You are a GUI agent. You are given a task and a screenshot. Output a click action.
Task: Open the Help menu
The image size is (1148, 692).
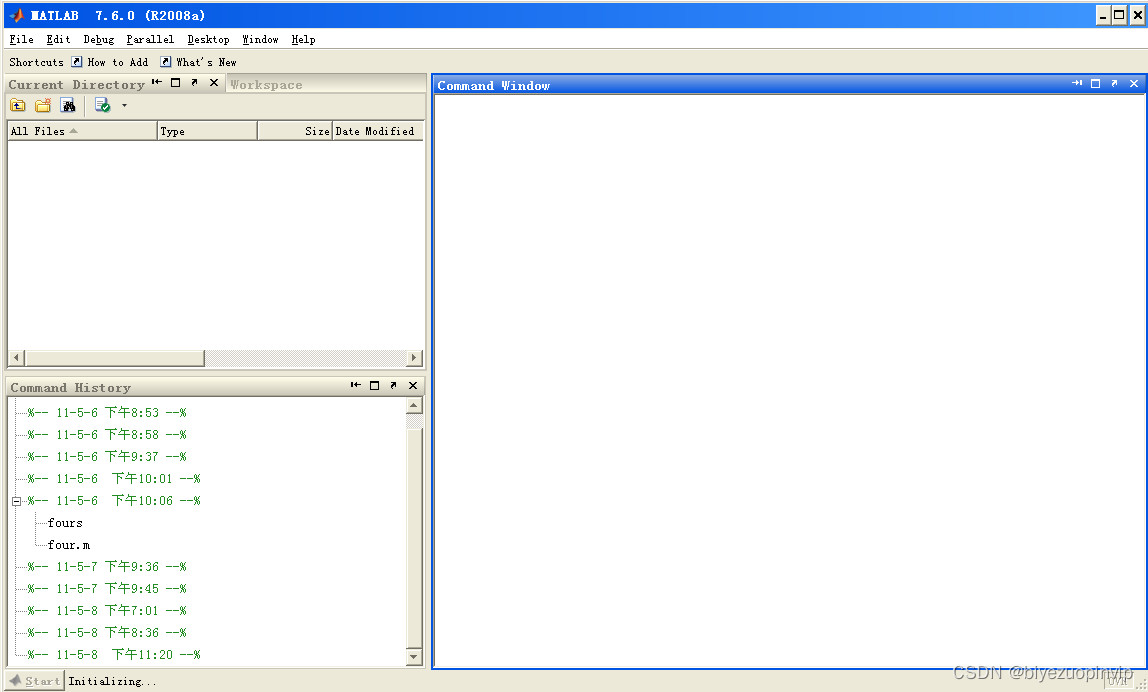tap(303, 40)
